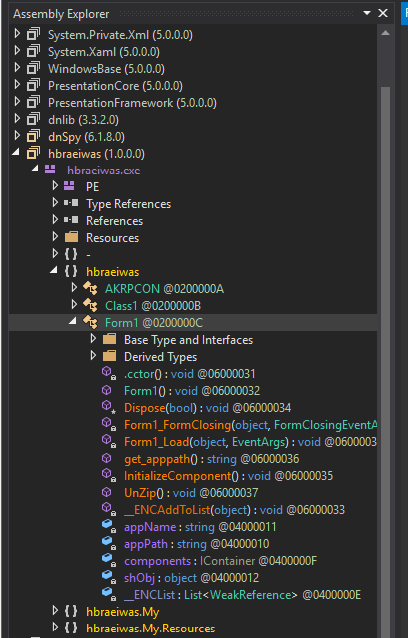Select appPath string field
The width and height of the screenshot is (408, 638).
(x=197, y=544)
